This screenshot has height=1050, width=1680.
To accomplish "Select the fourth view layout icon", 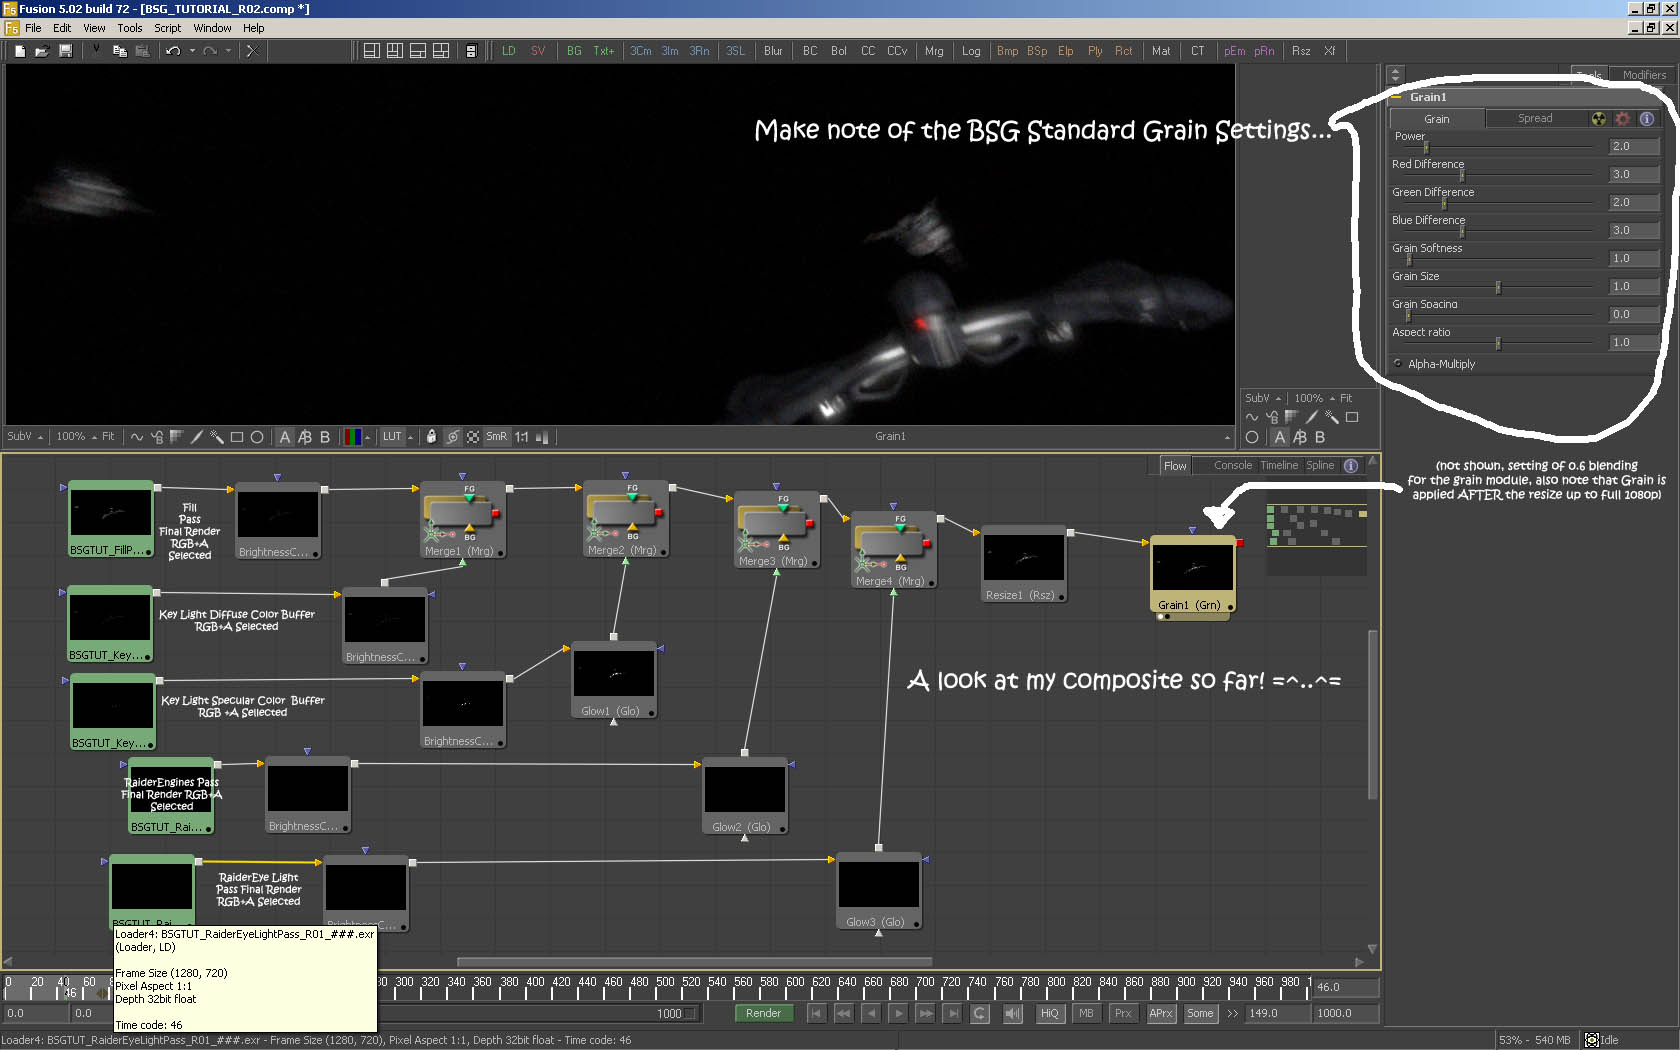I will (441, 51).
